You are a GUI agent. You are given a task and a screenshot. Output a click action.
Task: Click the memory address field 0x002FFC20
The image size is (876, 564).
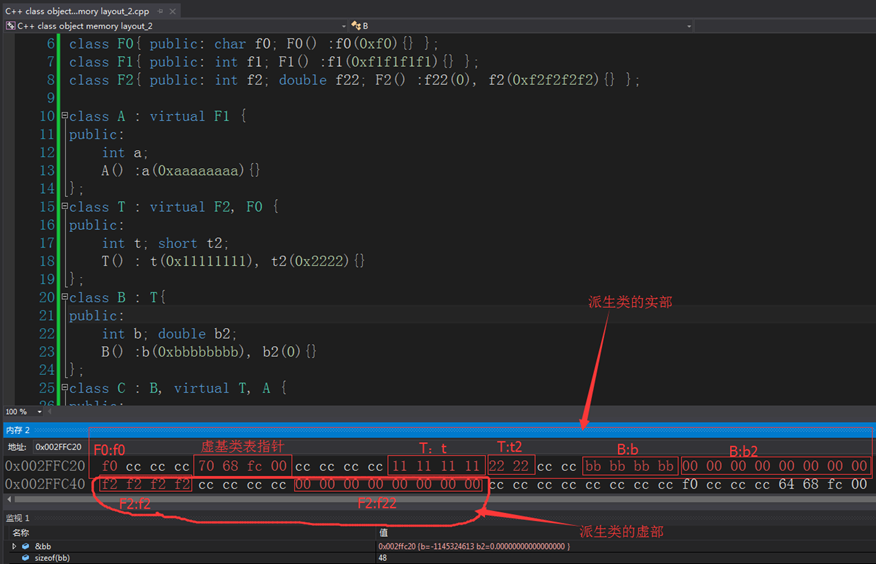tap(59, 447)
